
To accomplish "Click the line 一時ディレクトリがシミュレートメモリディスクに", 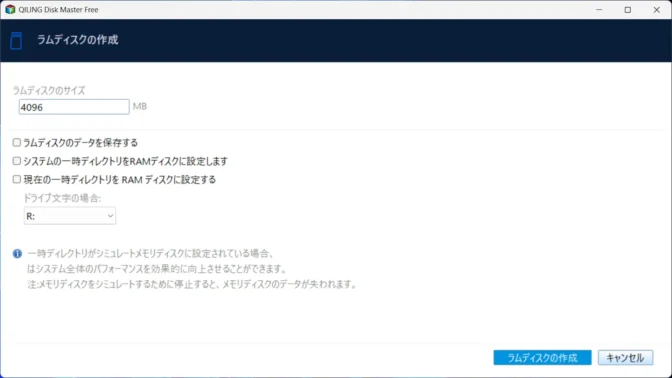I will [150, 254].
